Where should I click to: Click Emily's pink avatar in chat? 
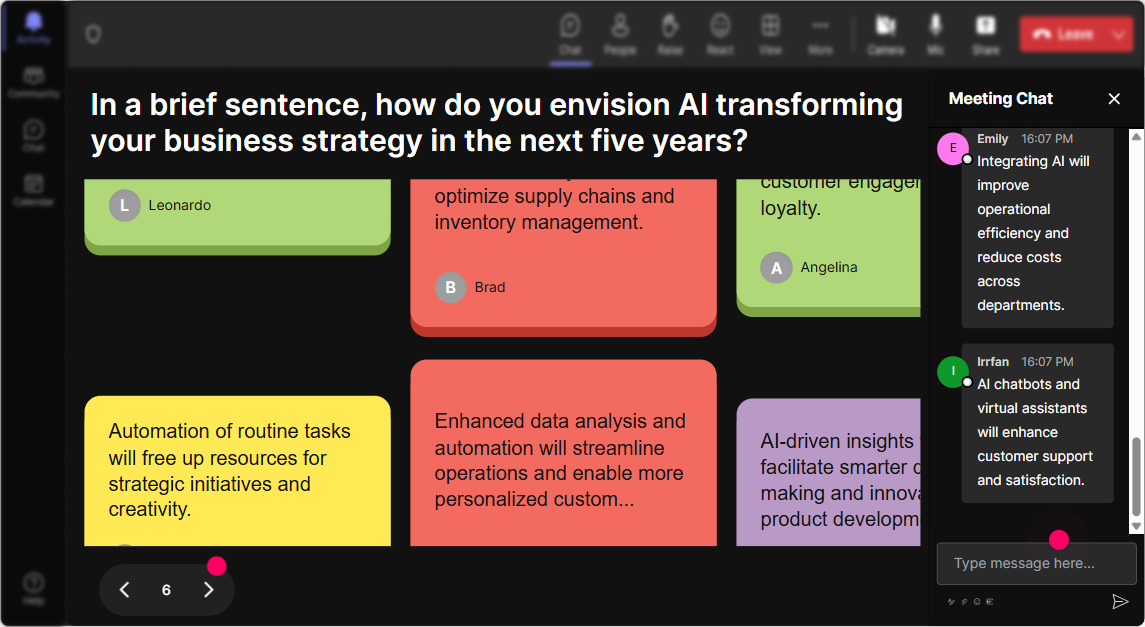pyautogui.click(x=952, y=148)
